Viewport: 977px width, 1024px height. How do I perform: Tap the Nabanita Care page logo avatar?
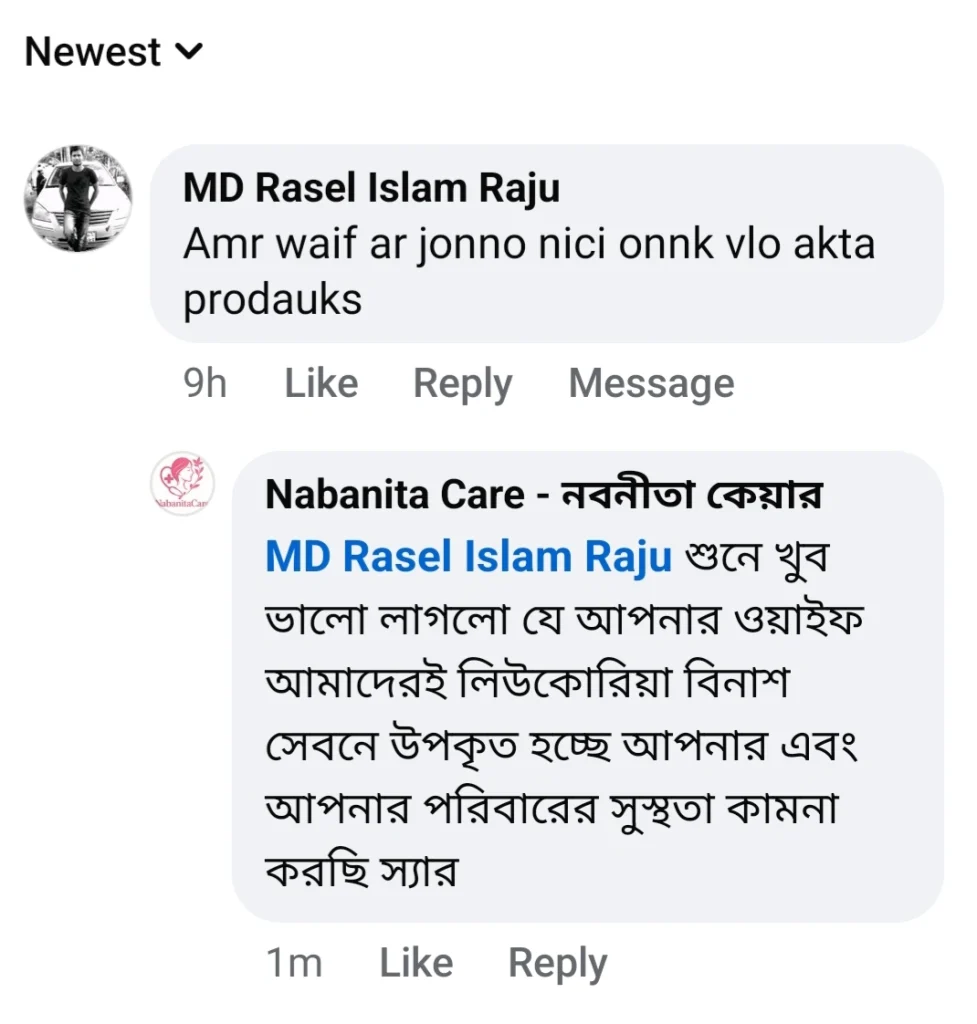(182, 485)
